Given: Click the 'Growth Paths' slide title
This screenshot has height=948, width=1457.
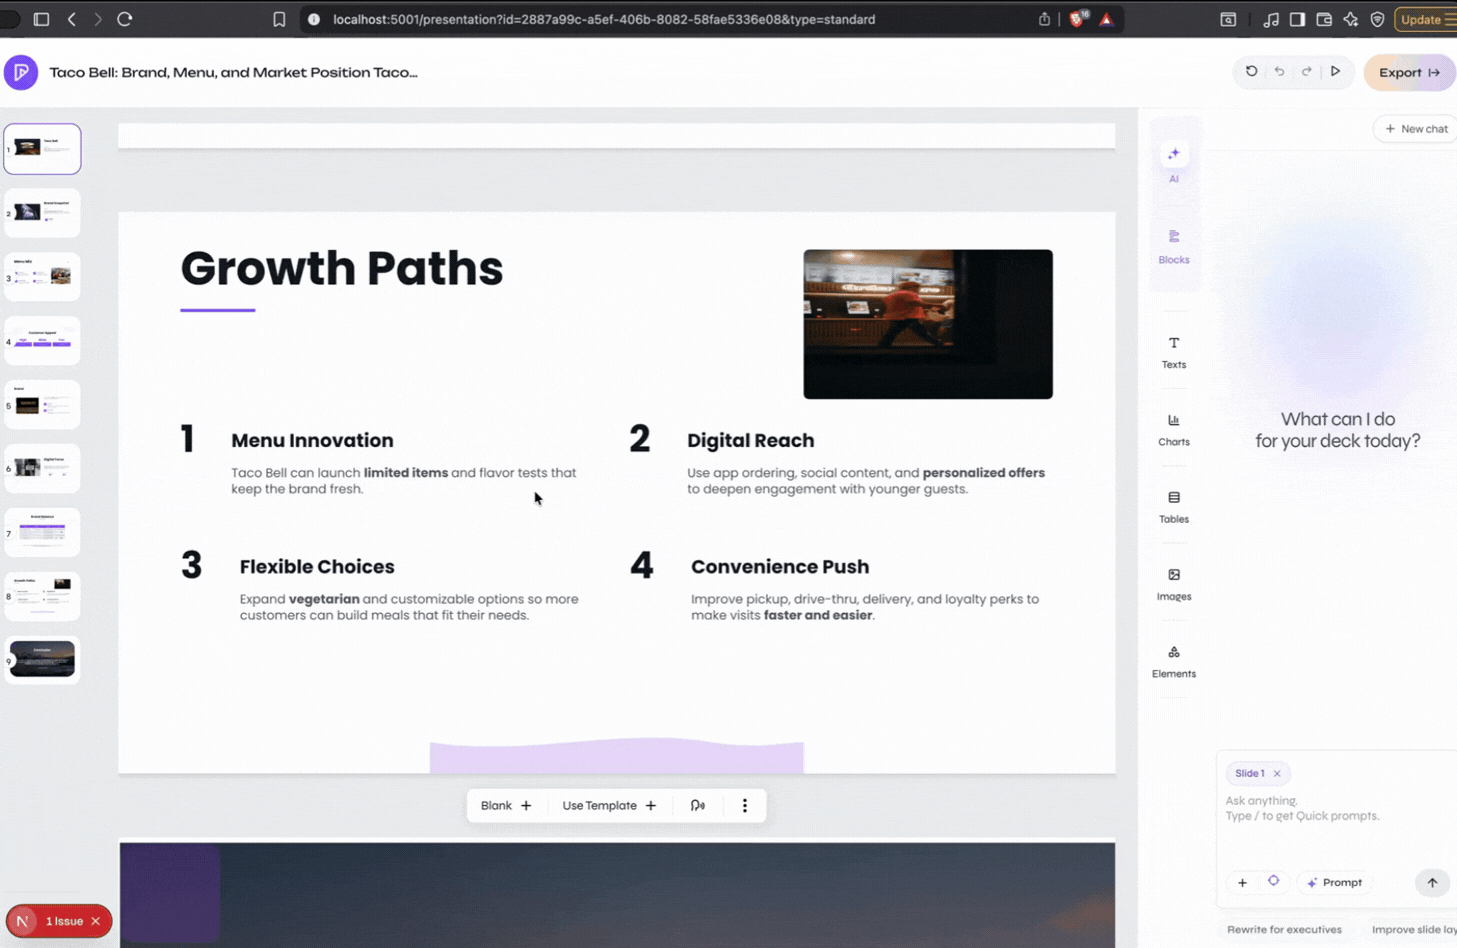Looking at the screenshot, I should pos(342,268).
